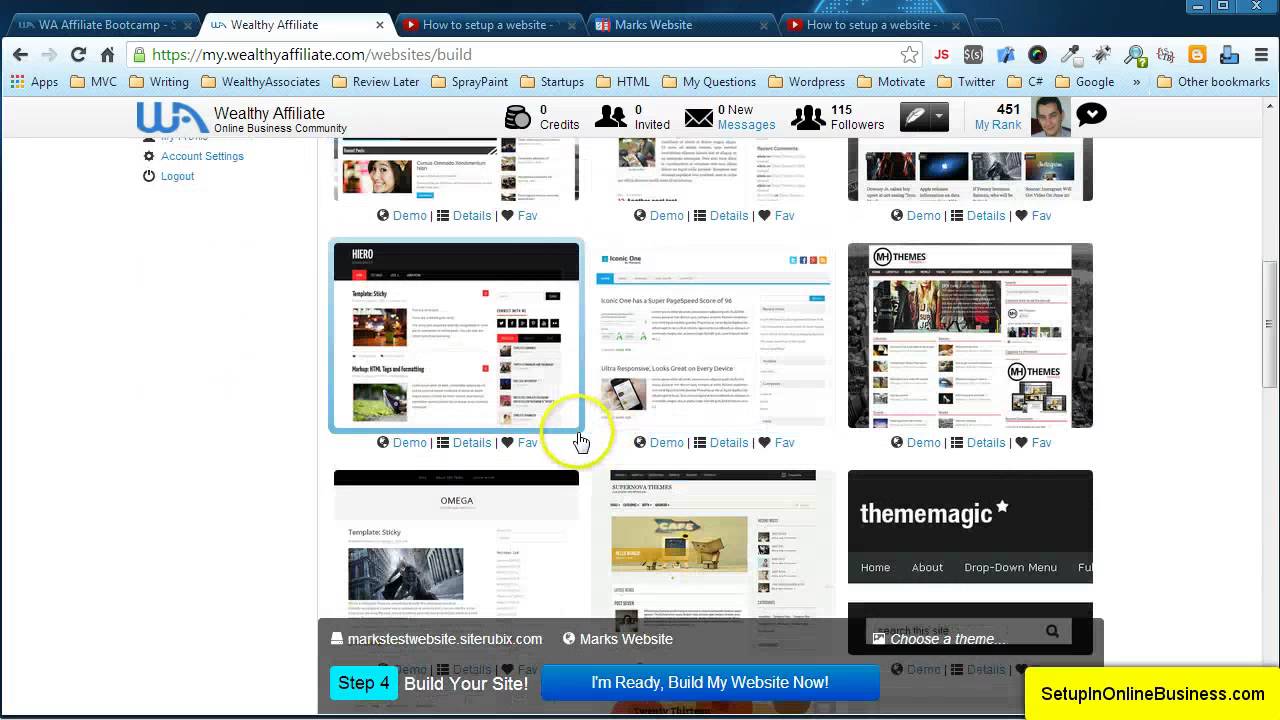Open the Review Later bookmarks folder
This screenshot has height=720, width=1280.
pos(375,82)
